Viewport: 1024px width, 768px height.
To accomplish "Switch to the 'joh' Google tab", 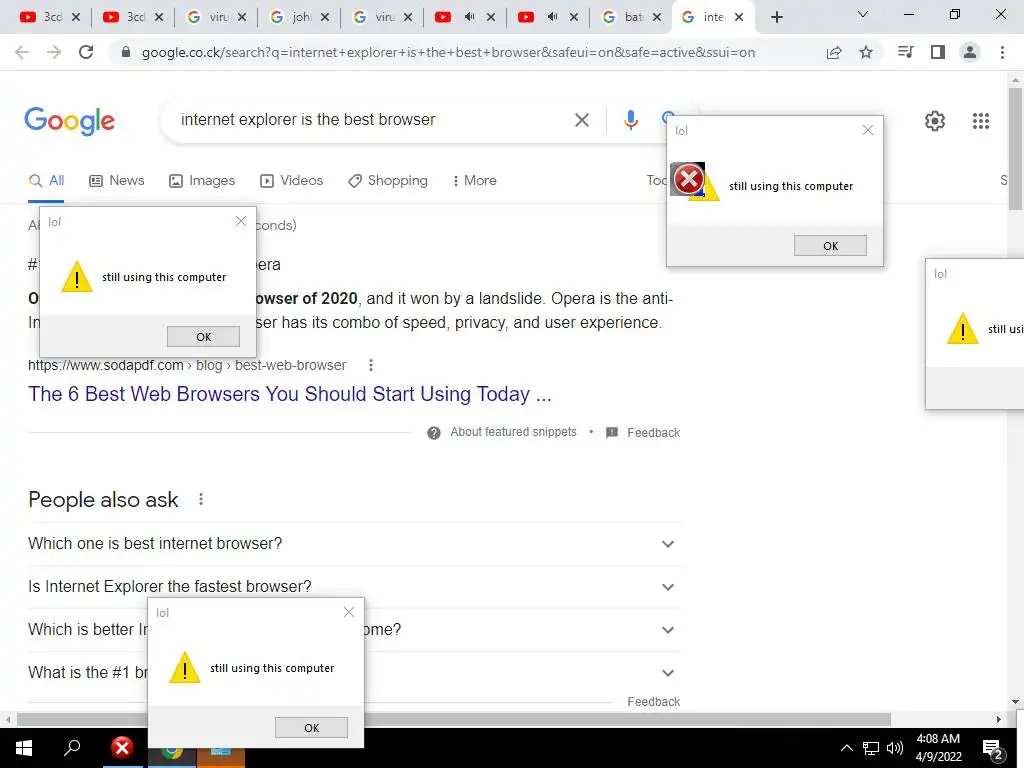I will pyautogui.click(x=299, y=17).
